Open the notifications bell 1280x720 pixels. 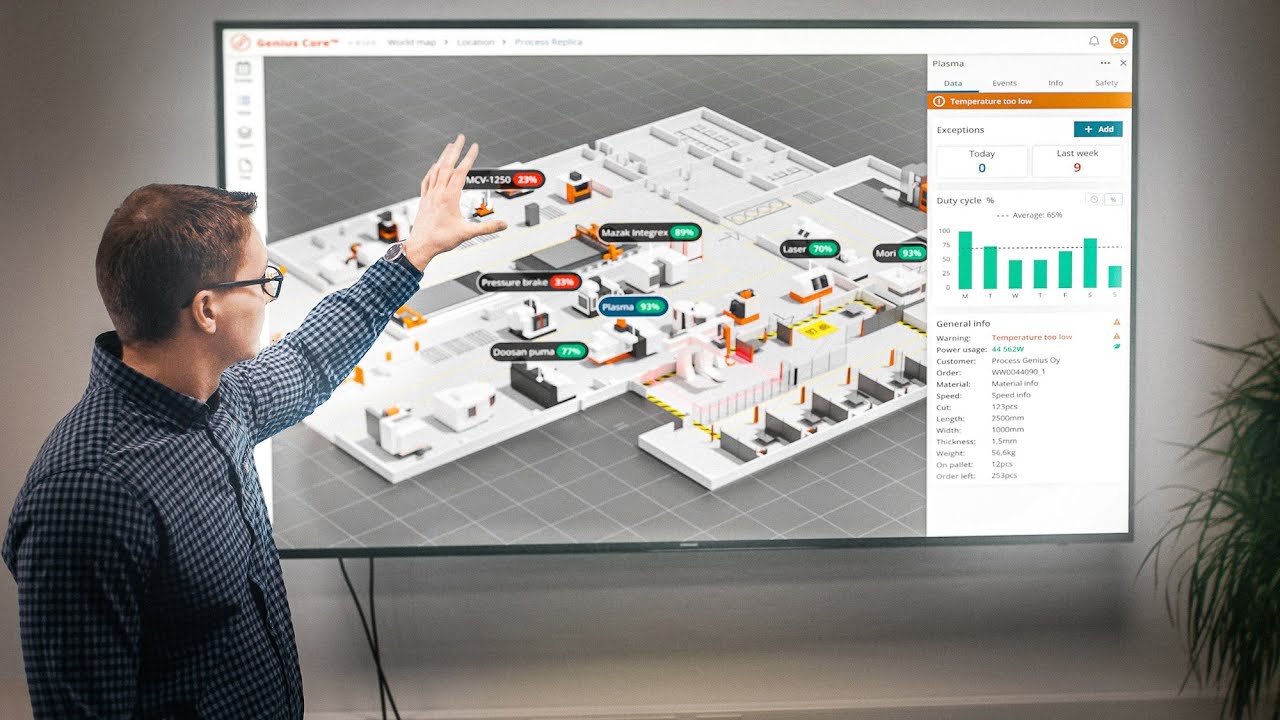(1094, 41)
